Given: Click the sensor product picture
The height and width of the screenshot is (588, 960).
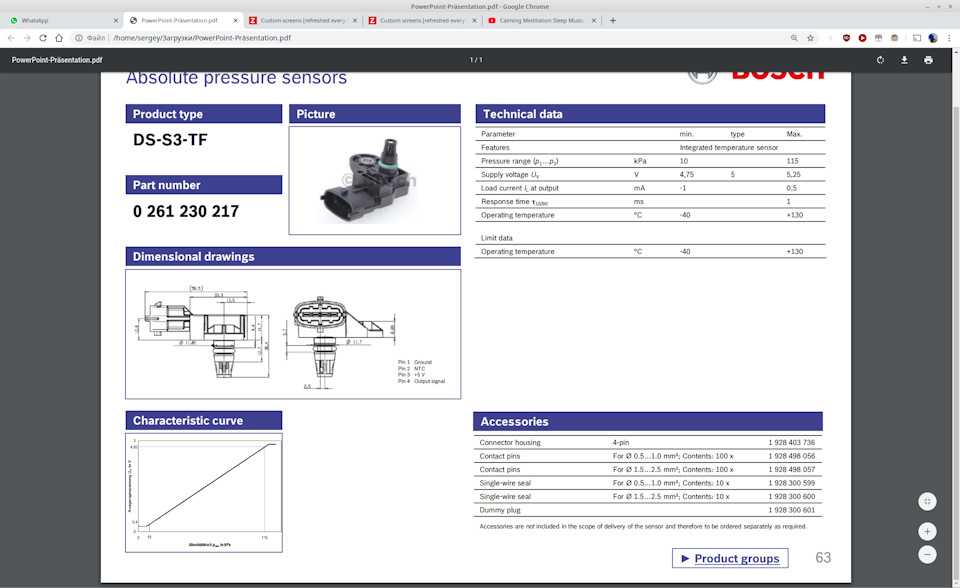Looking at the screenshot, I should [x=374, y=180].
